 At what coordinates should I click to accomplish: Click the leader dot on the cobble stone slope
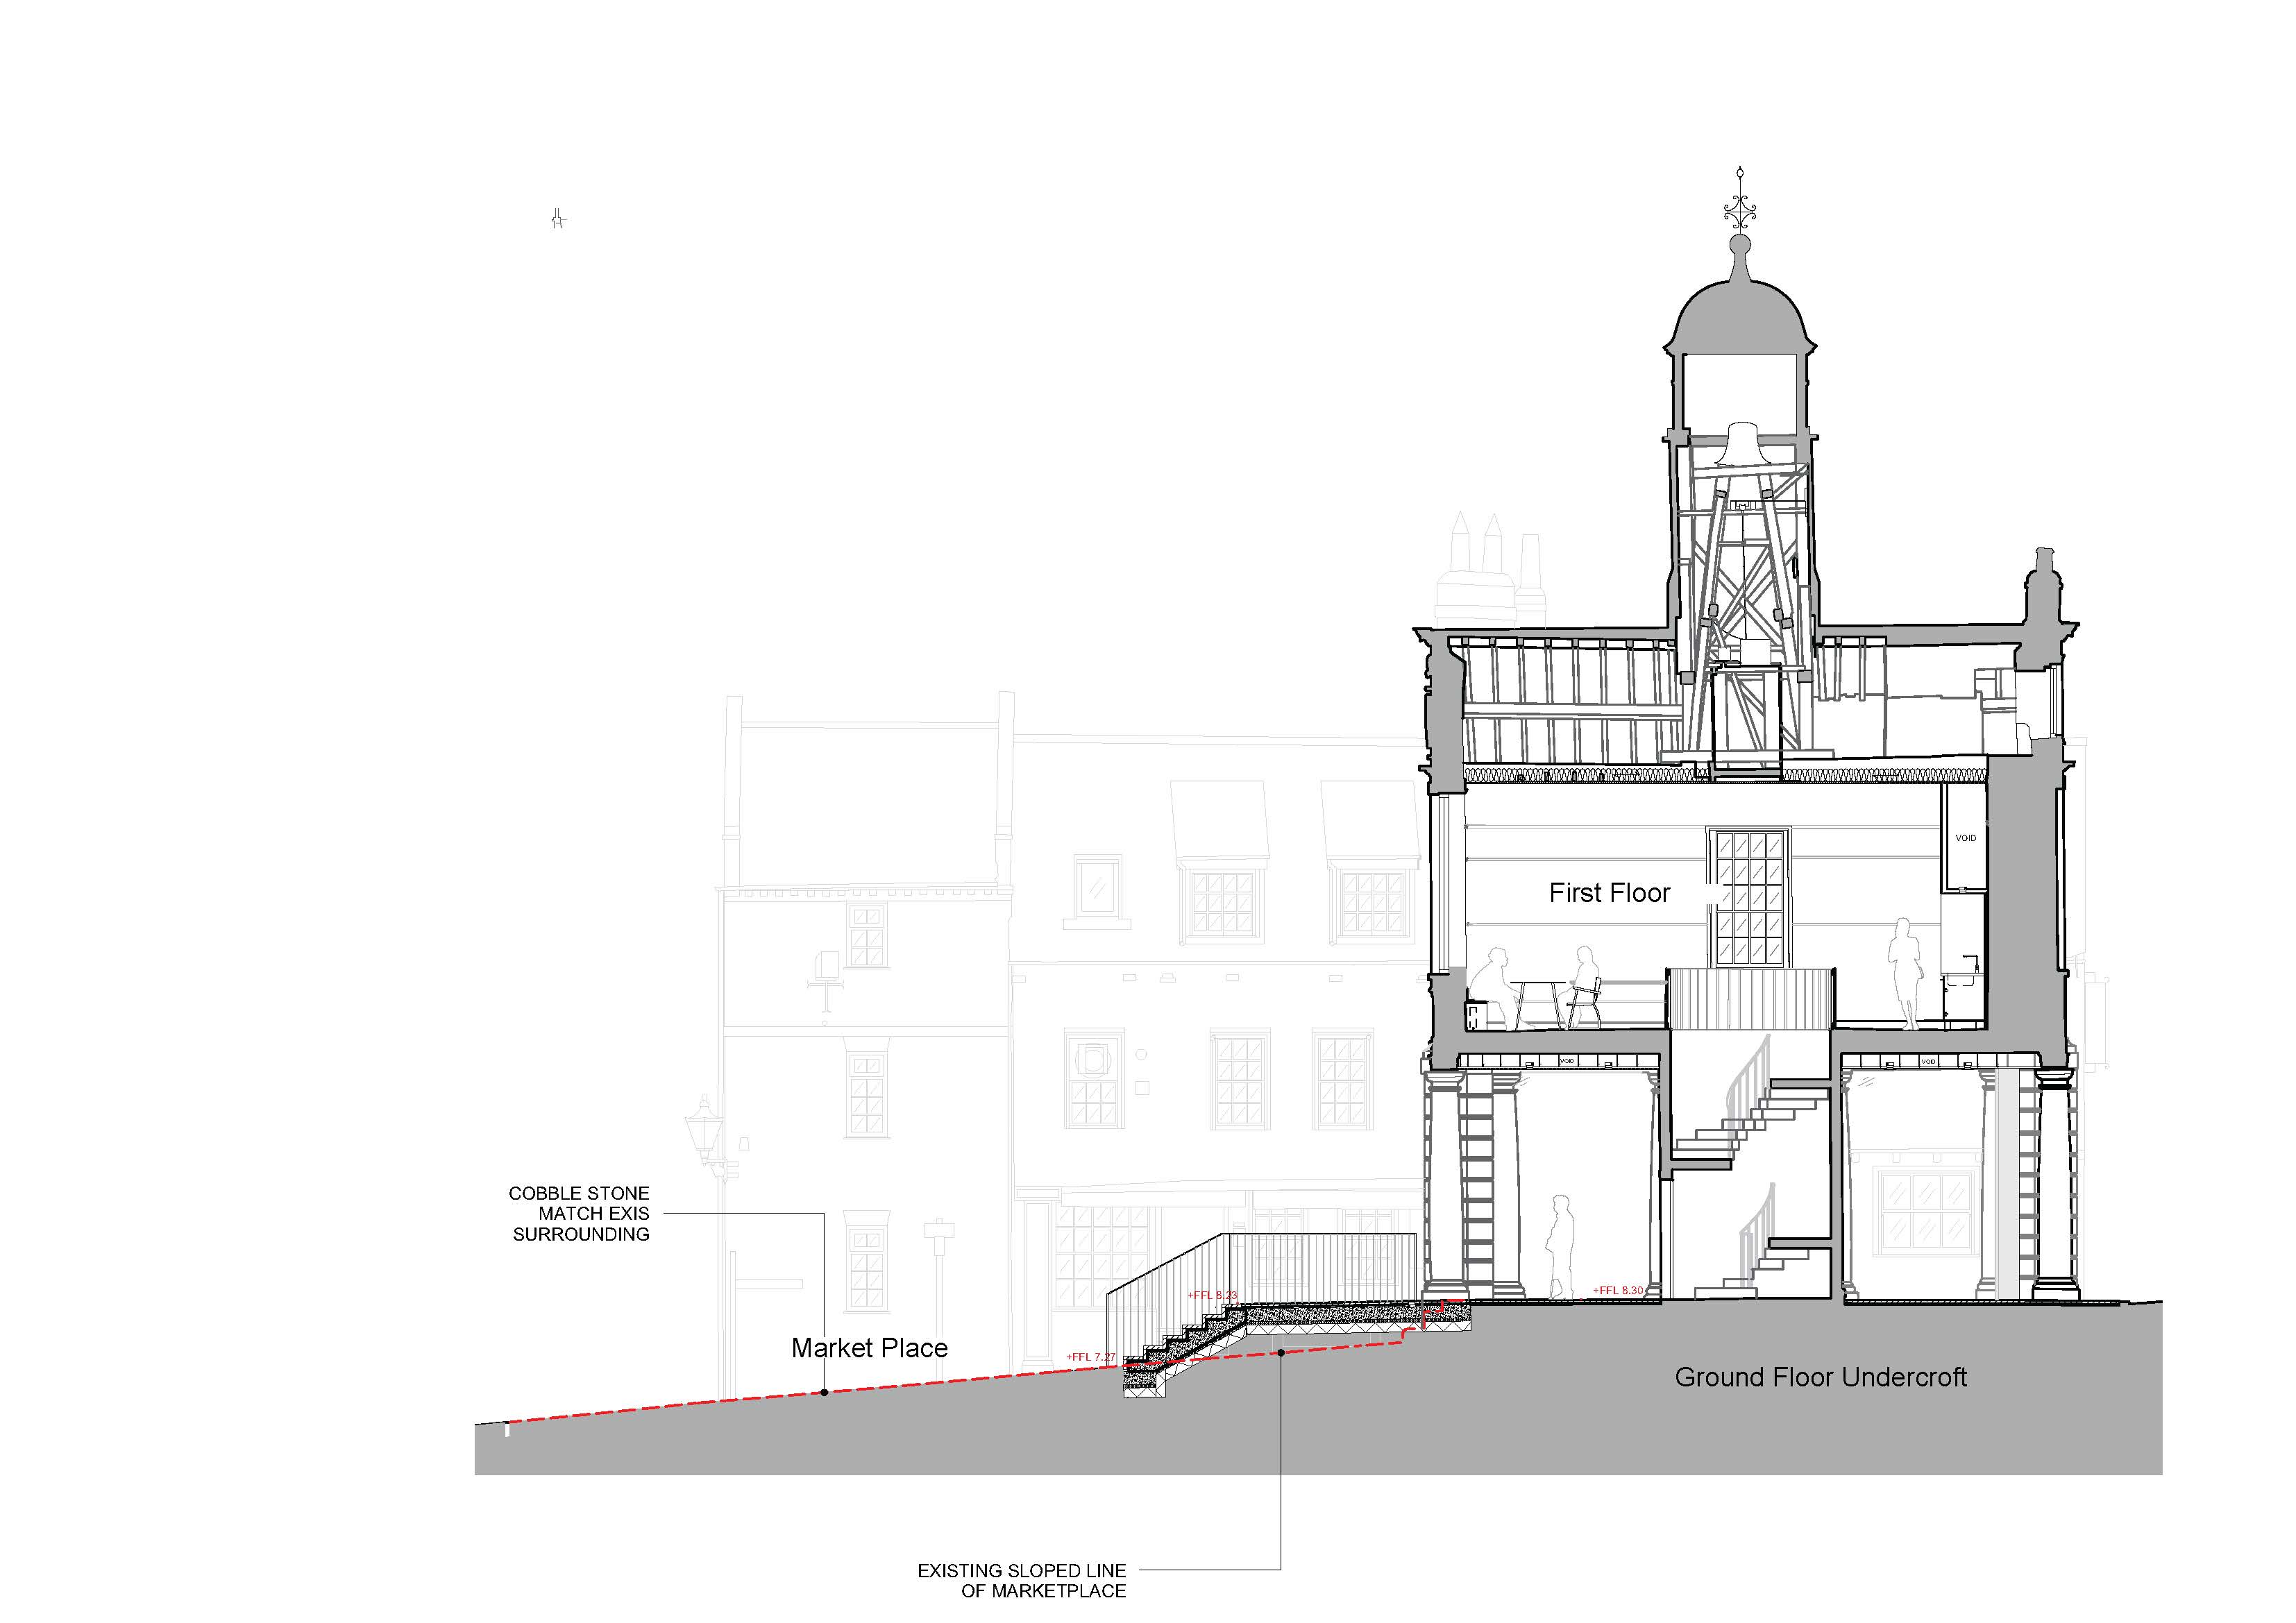pos(824,1392)
